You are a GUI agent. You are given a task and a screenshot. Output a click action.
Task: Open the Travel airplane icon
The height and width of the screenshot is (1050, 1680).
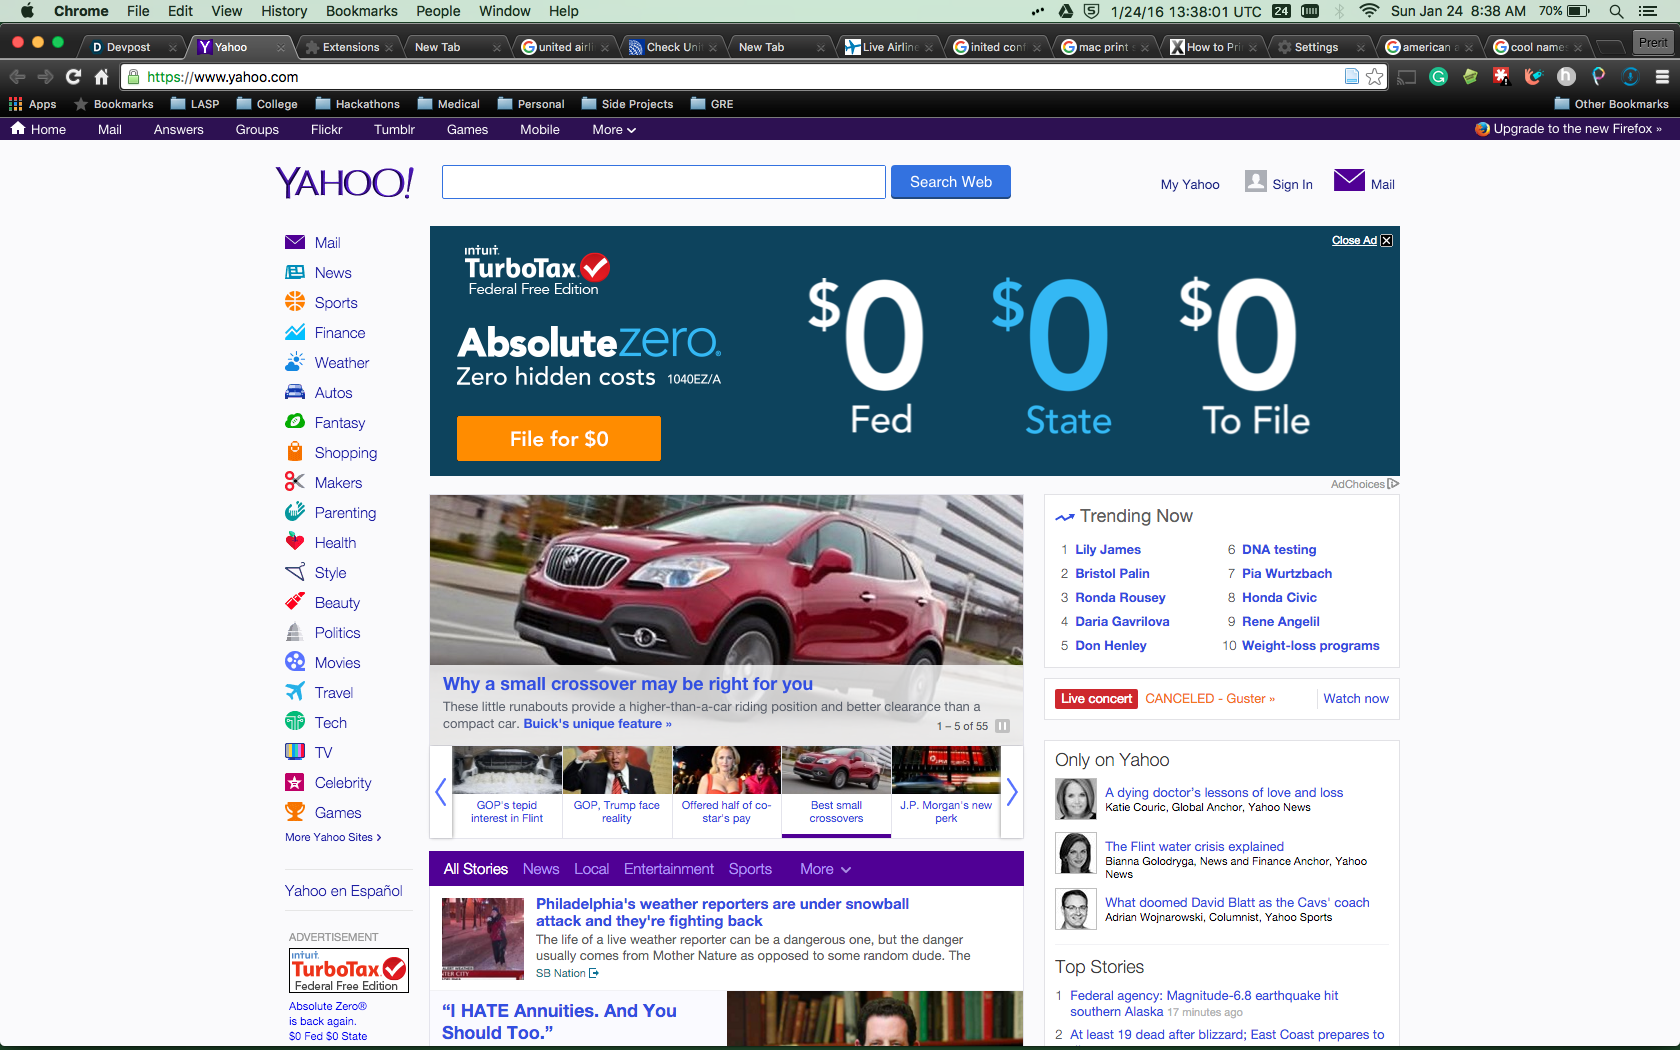pos(295,692)
